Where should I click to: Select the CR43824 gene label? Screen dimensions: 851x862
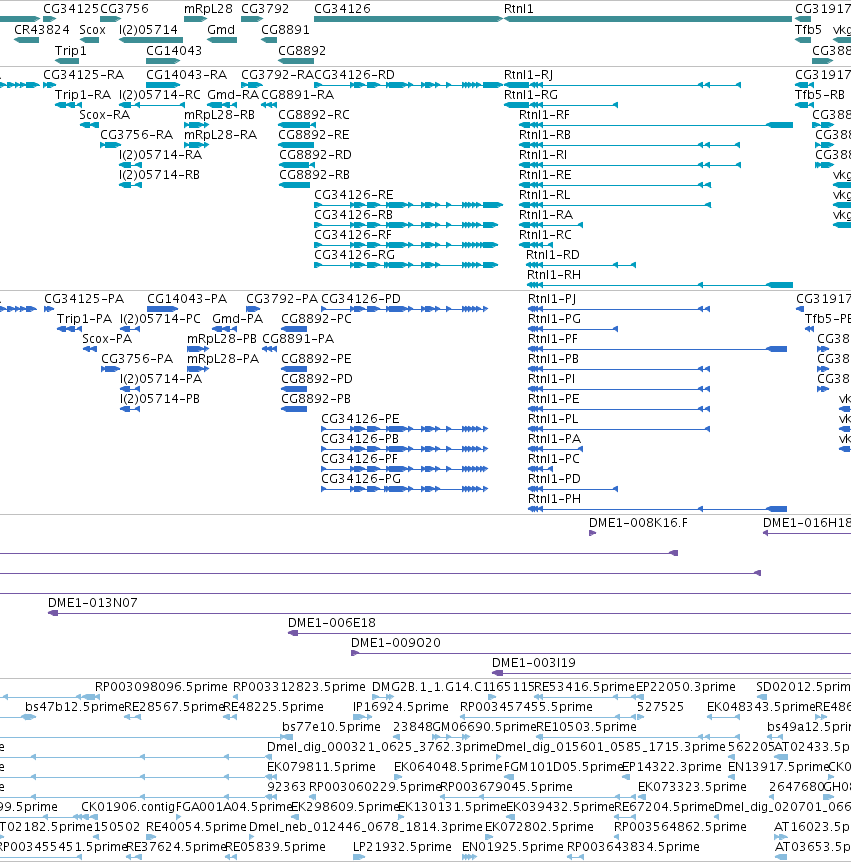coord(42,30)
